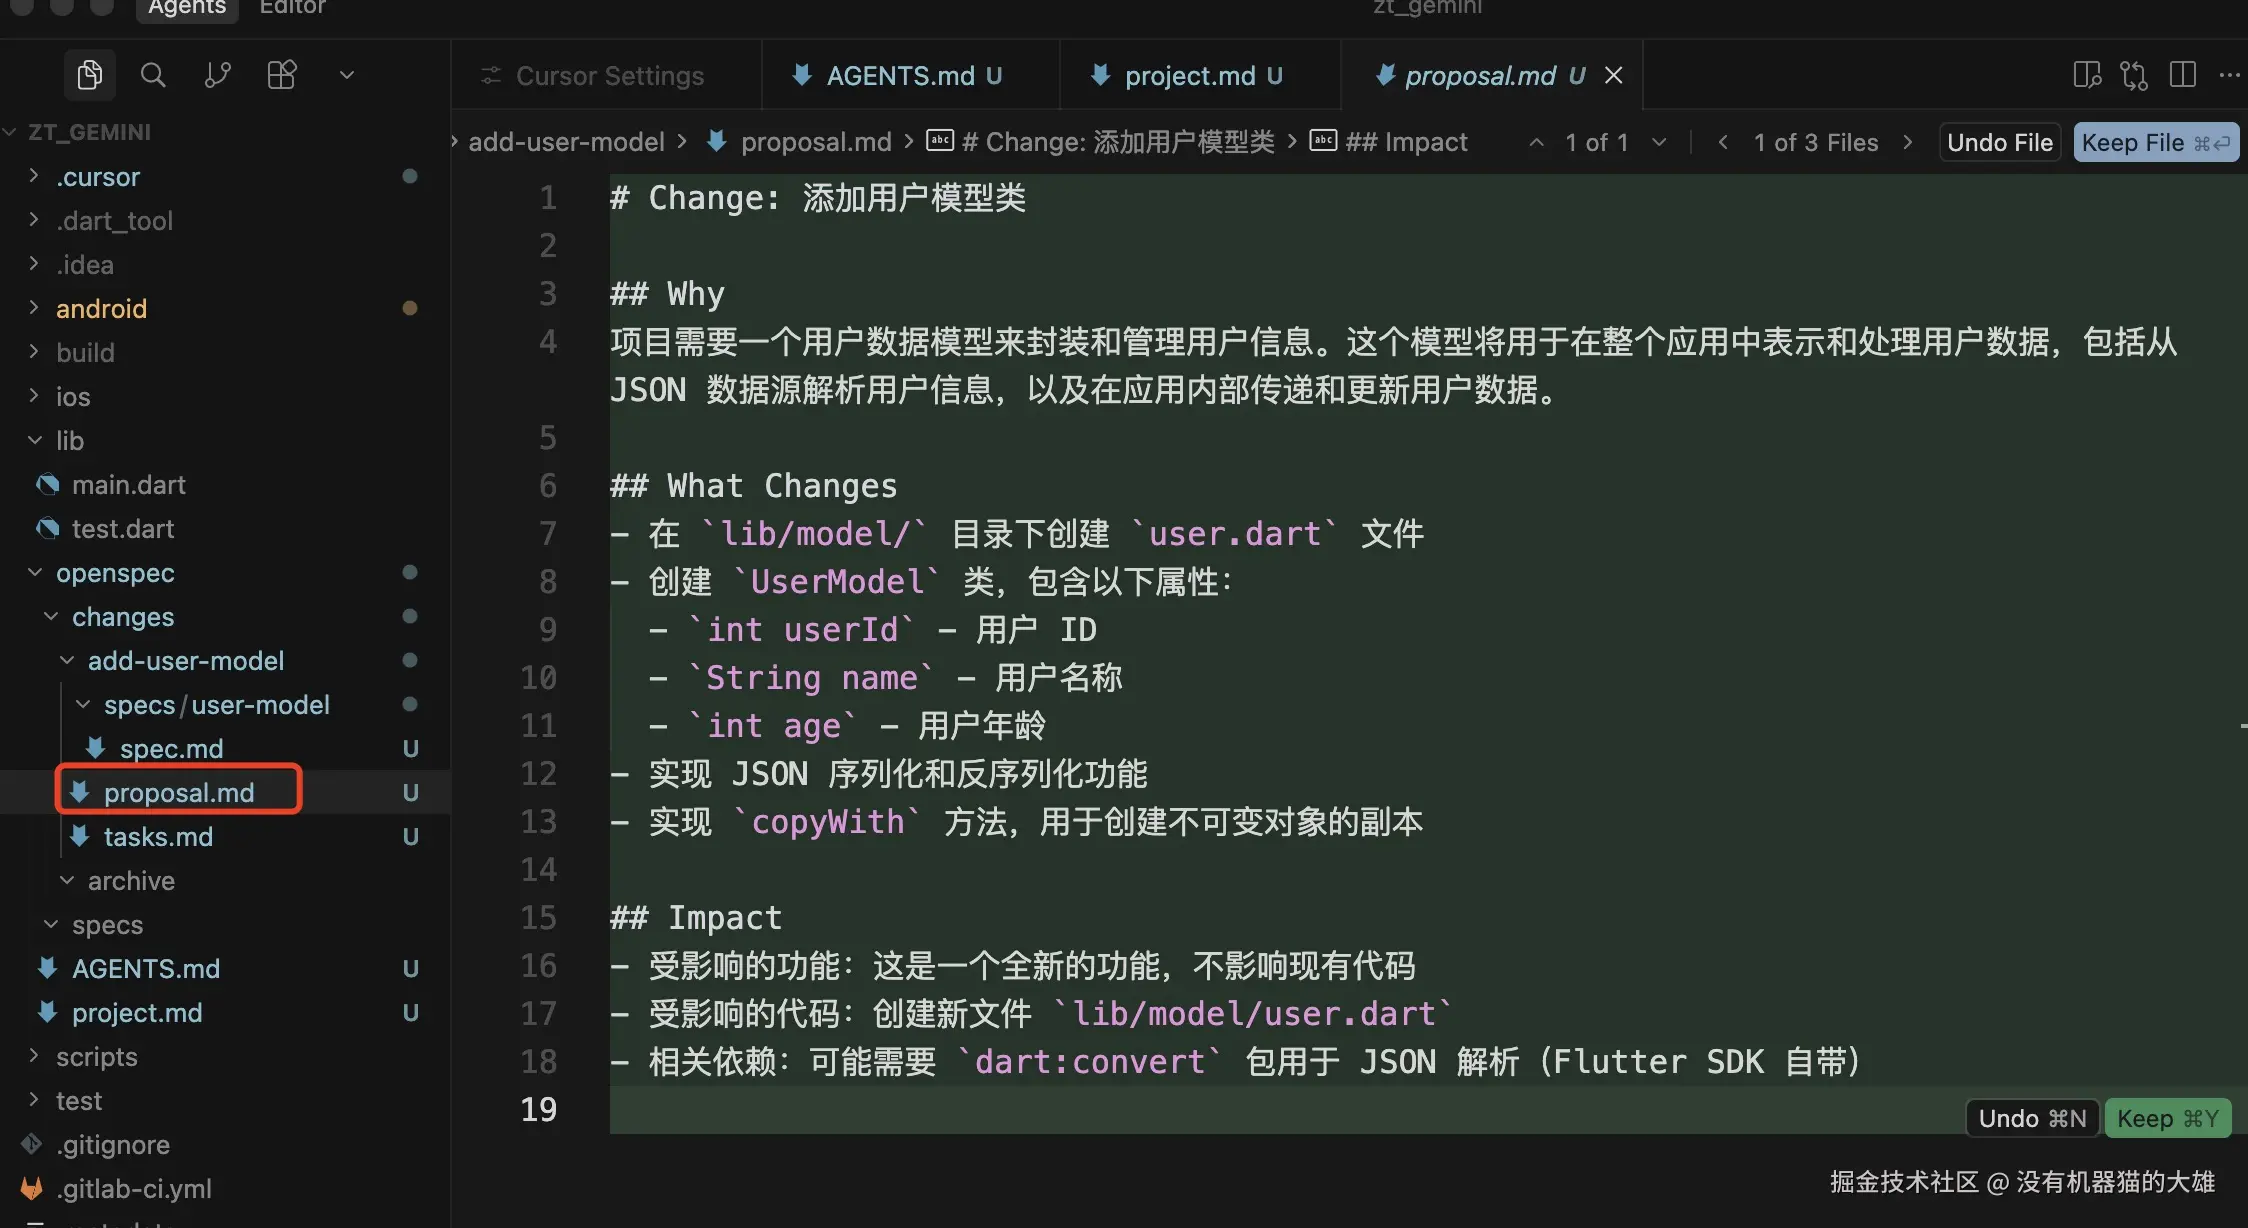This screenshot has height=1228, width=2248.
Task: Switch to the AGENTS.md tab
Action: pyautogui.click(x=899, y=76)
